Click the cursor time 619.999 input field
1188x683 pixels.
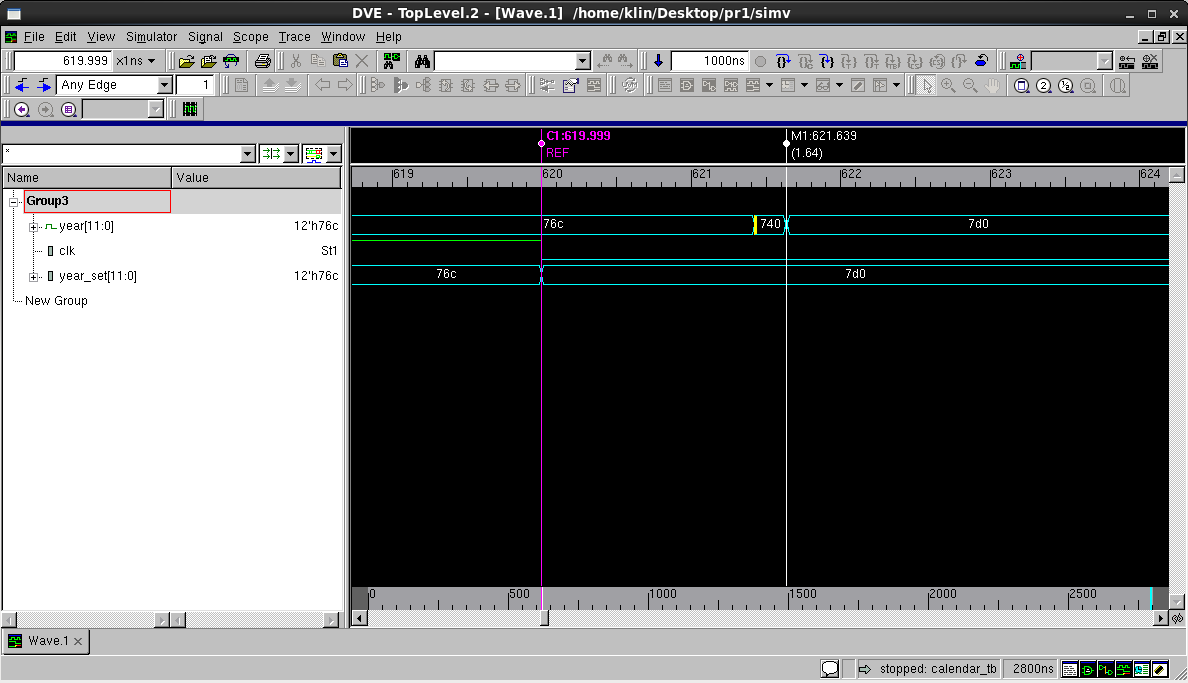[63, 61]
